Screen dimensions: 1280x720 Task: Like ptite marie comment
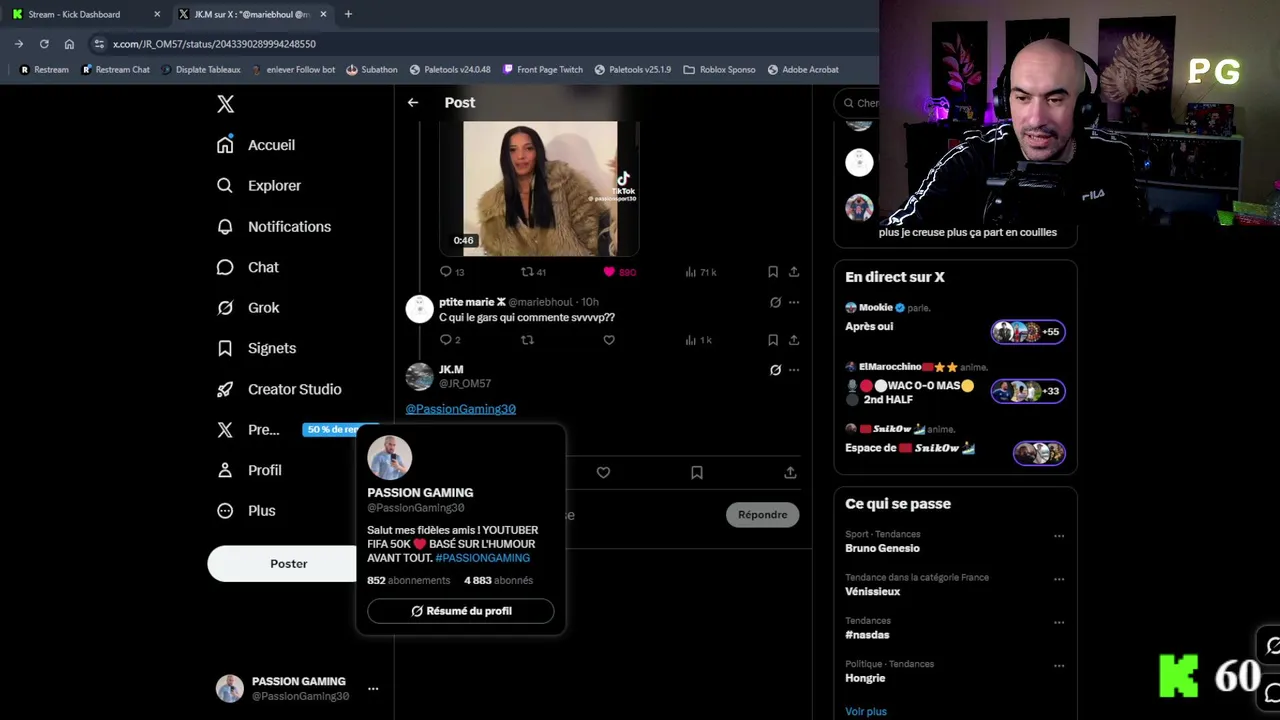click(609, 340)
